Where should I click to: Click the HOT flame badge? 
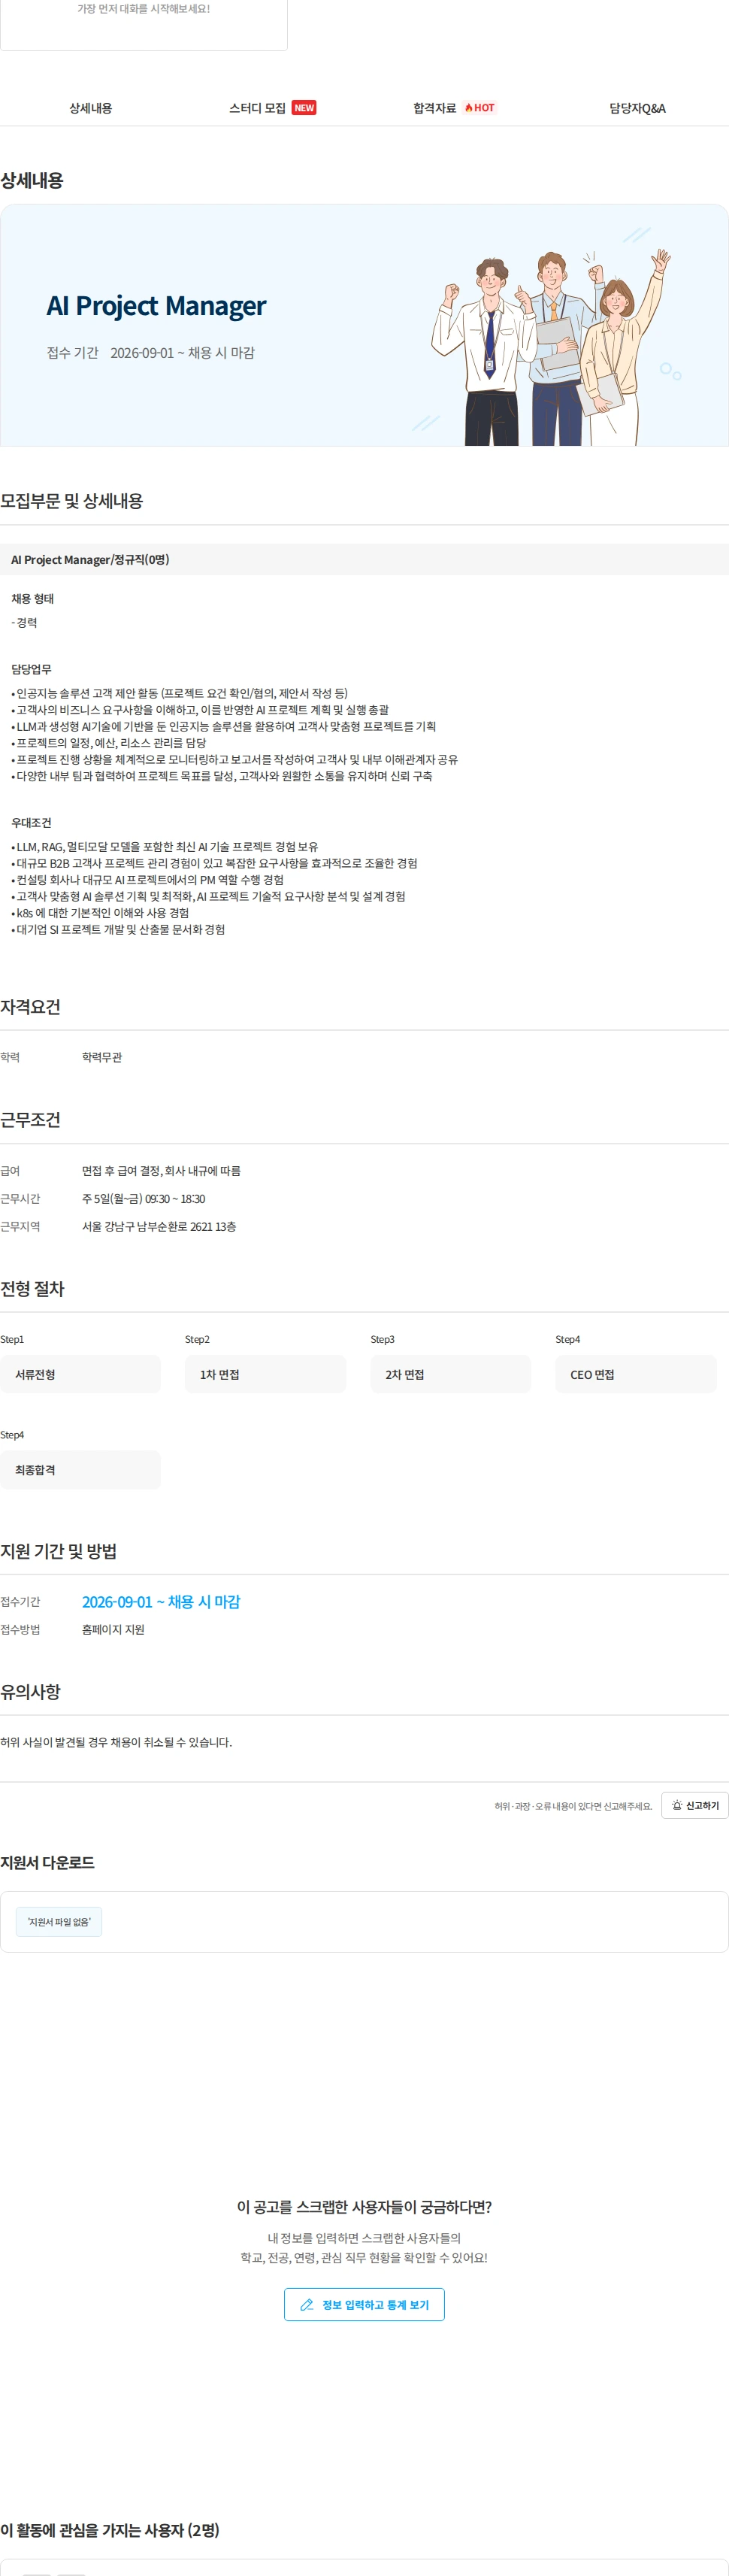(479, 108)
